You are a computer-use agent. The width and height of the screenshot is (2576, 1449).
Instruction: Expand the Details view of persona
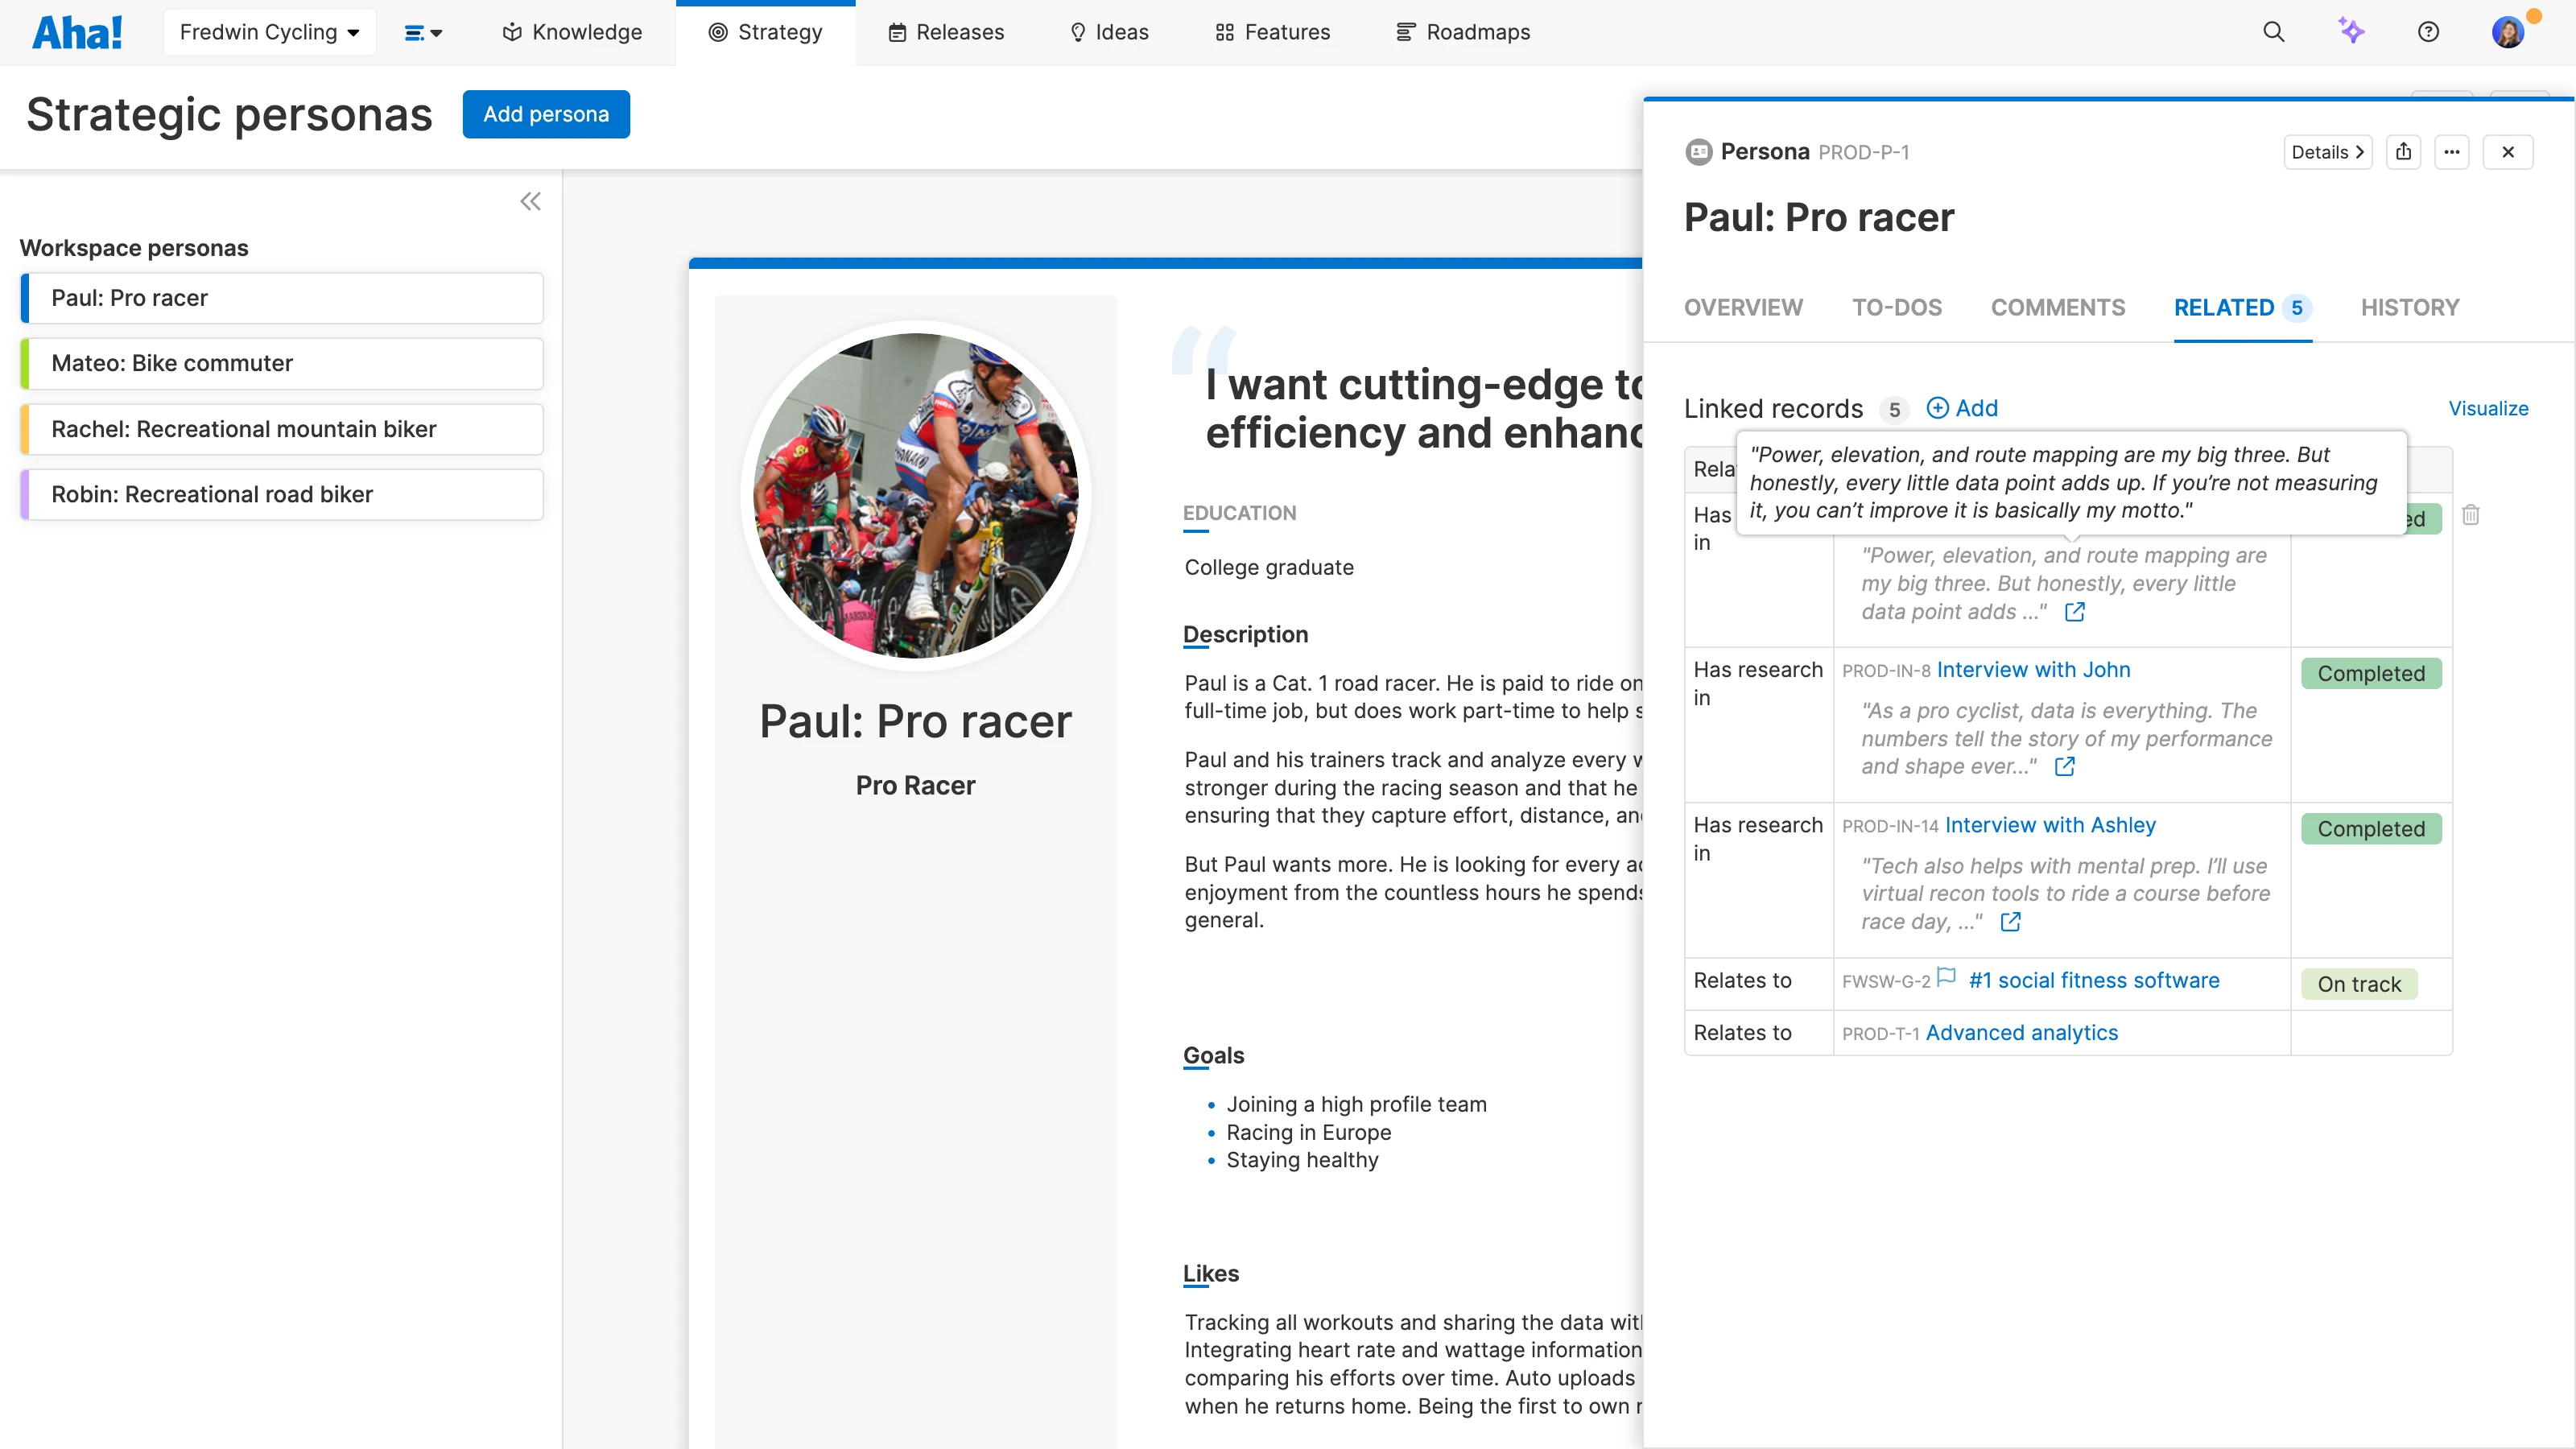[2327, 152]
